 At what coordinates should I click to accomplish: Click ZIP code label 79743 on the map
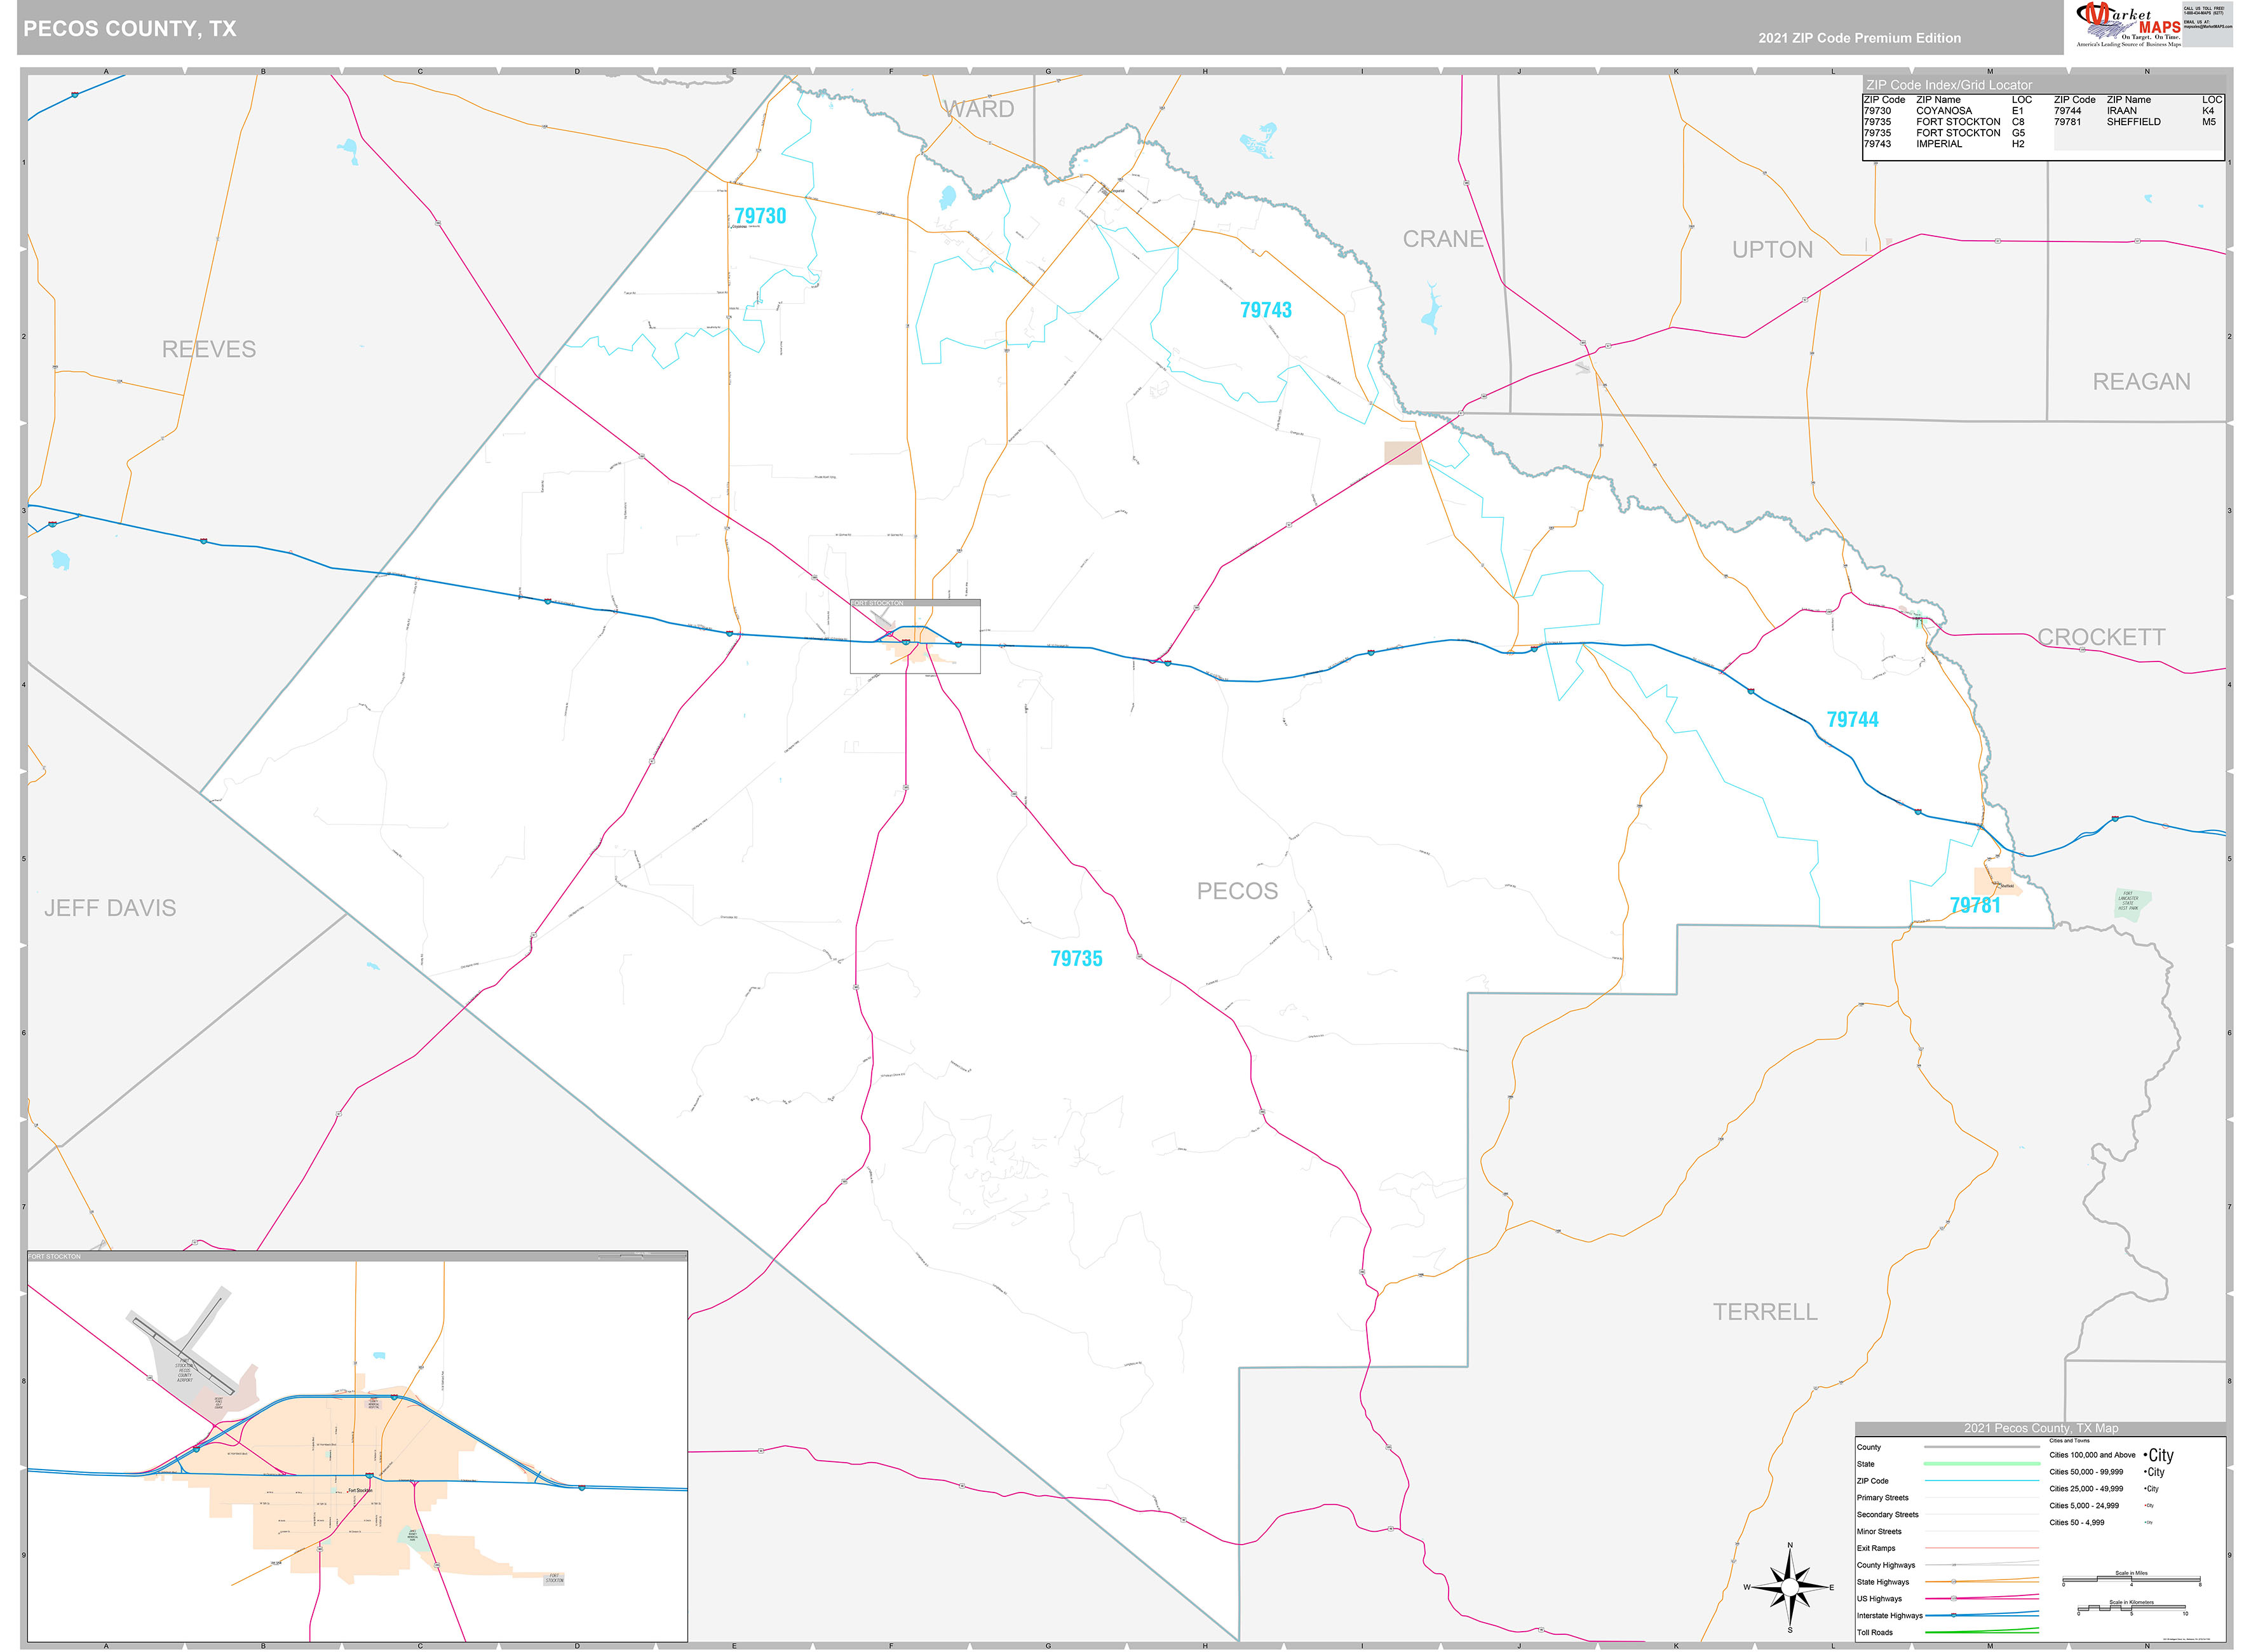point(1265,310)
